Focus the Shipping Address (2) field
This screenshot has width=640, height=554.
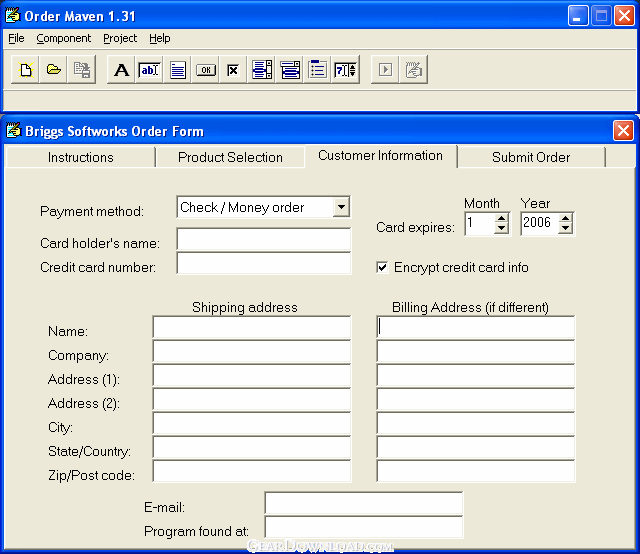(252, 399)
